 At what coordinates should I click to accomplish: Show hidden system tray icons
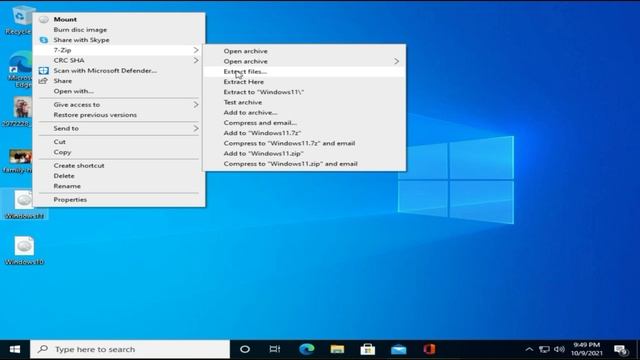tap(529, 349)
